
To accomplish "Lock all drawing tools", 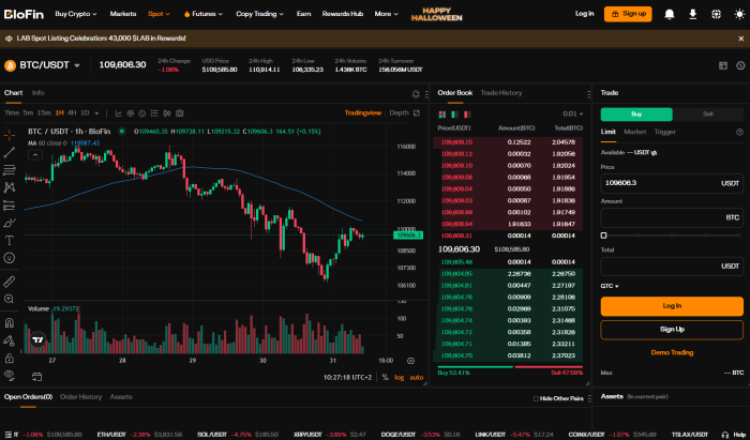I will pos(9,358).
